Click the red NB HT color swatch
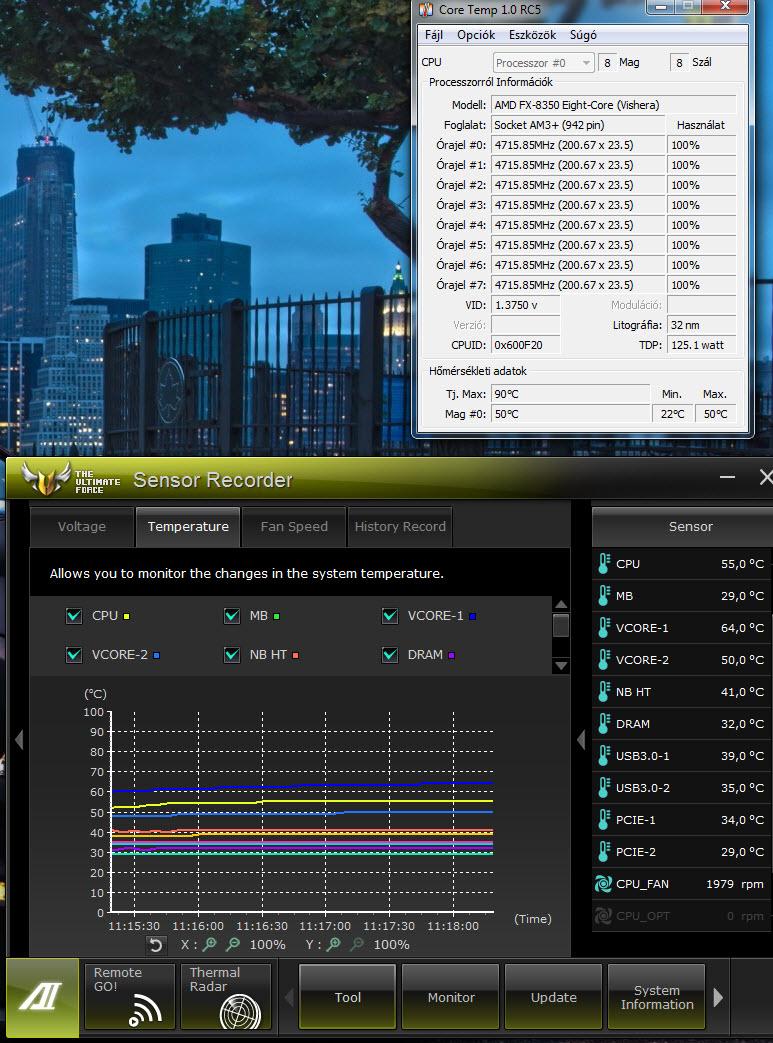773x1043 pixels. pyautogui.click(x=295, y=655)
